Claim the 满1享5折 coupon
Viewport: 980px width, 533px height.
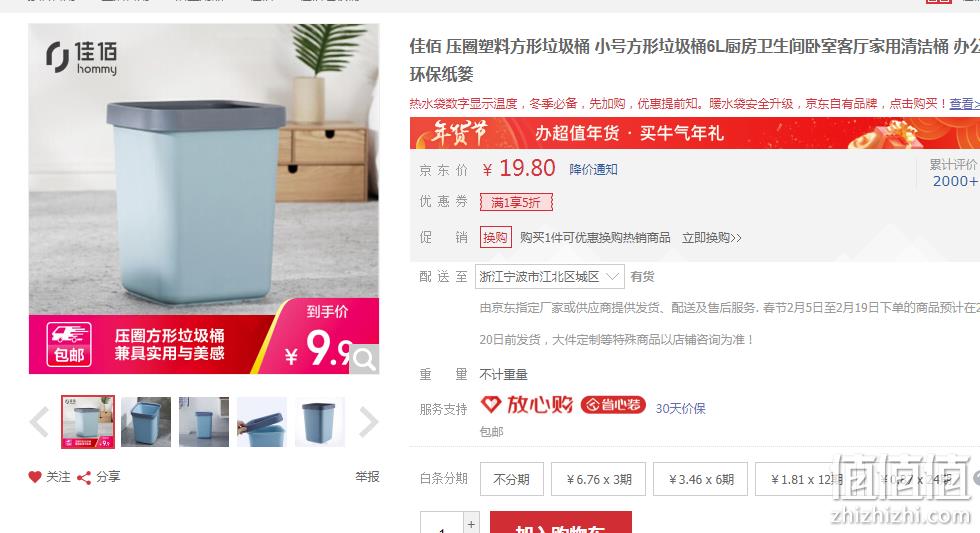516,202
